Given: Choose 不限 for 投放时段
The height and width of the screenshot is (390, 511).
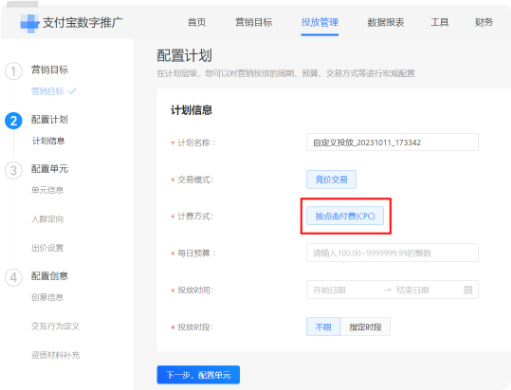Looking at the screenshot, I should click(323, 327).
